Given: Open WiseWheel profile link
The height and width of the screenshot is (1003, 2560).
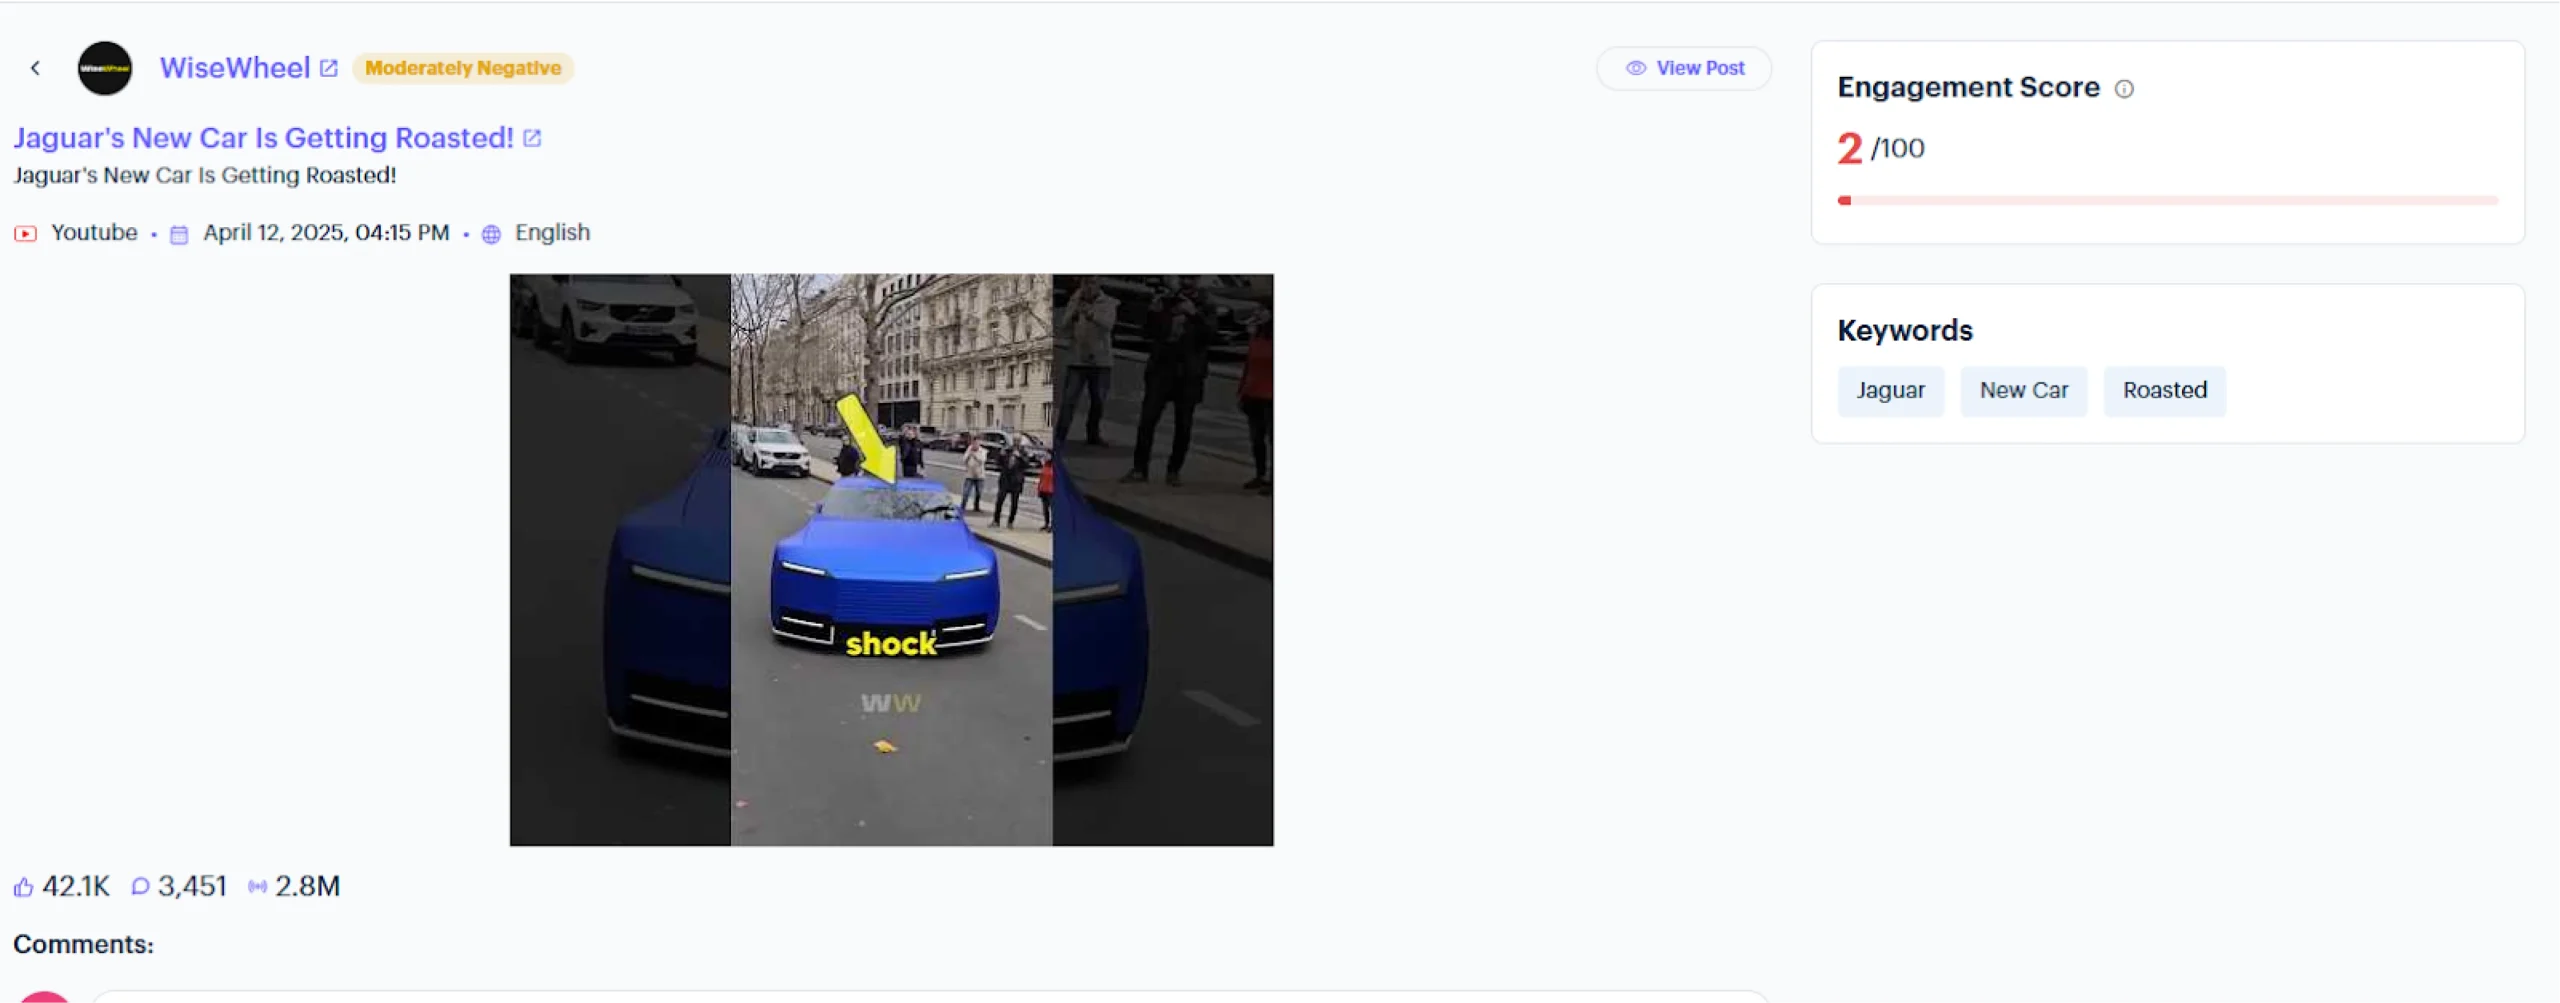Looking at the screenshot, I should [x=235, y=68].
